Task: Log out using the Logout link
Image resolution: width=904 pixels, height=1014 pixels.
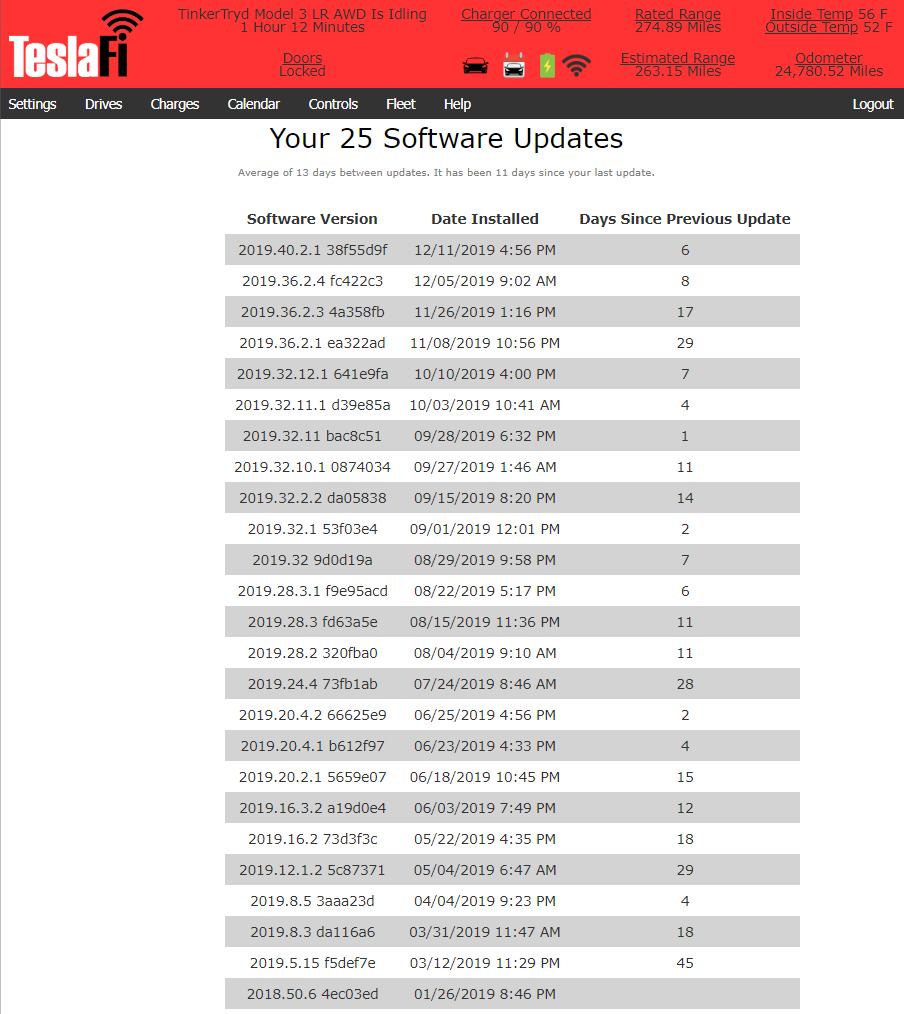Action: 873,104
